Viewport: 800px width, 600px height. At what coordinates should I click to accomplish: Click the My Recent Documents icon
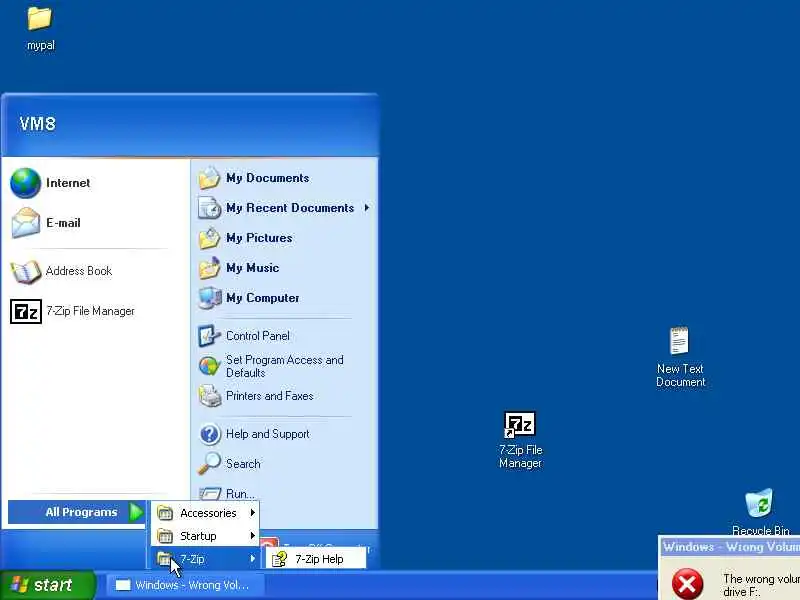(x=209, y=208)
